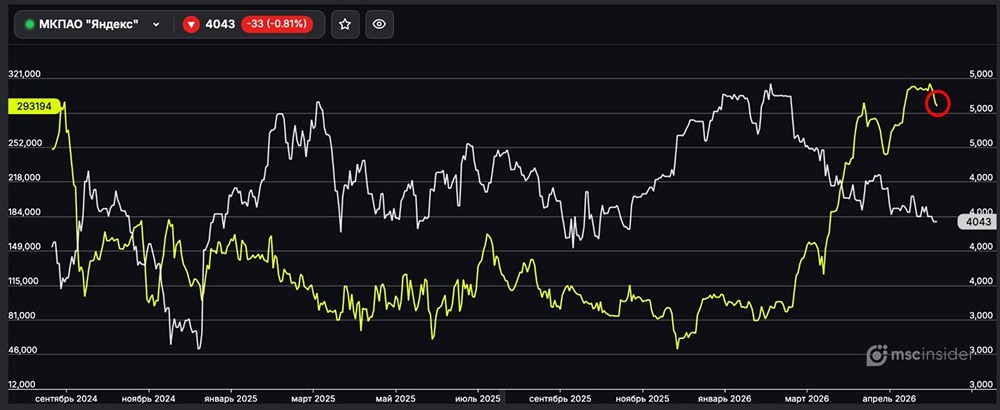
Task: Click the июль 2025 axis label
Action: point(477,397)
